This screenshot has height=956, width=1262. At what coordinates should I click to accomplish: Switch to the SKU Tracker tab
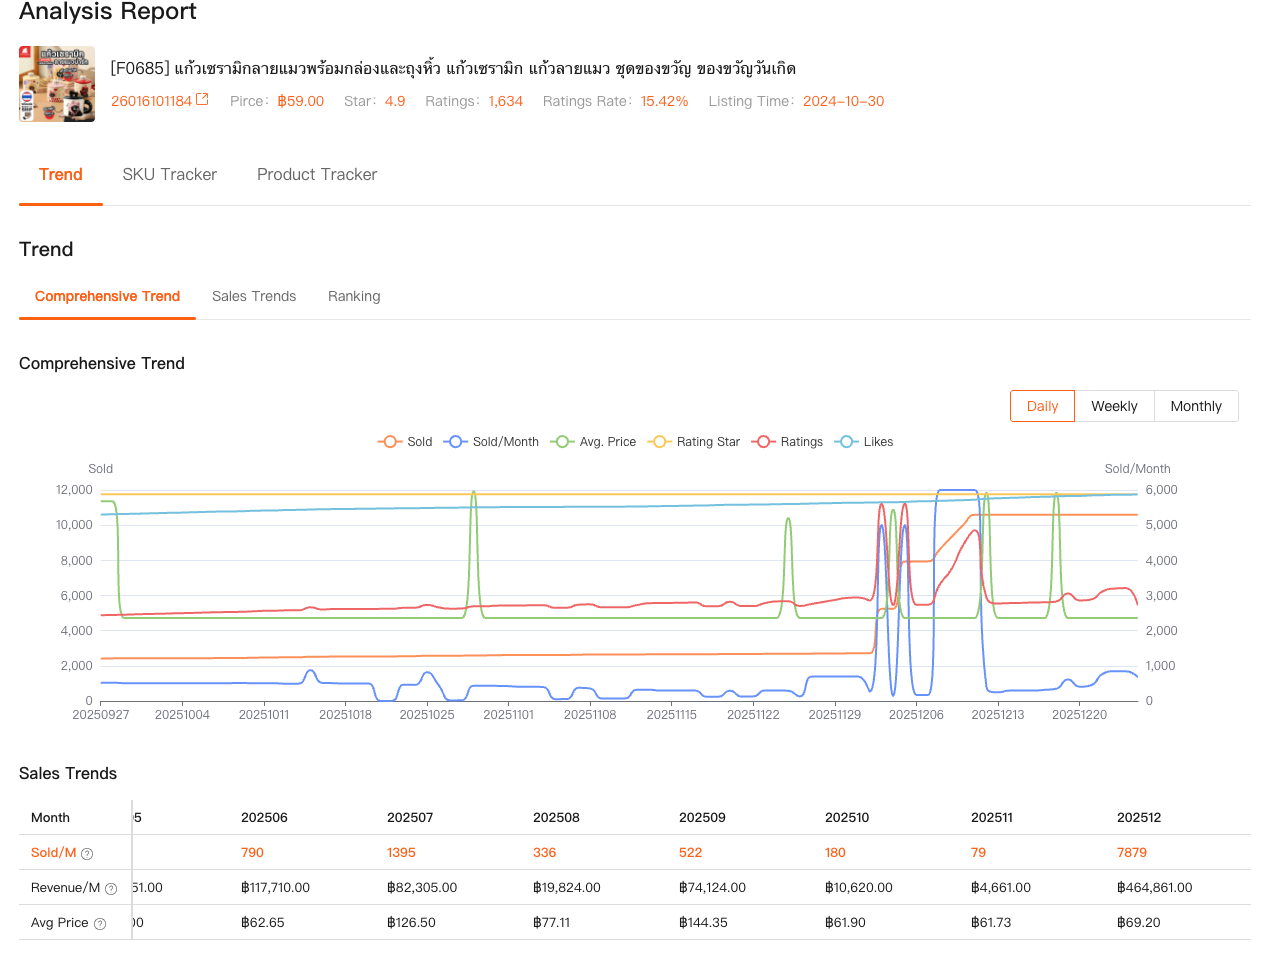[x=169, y=175]
